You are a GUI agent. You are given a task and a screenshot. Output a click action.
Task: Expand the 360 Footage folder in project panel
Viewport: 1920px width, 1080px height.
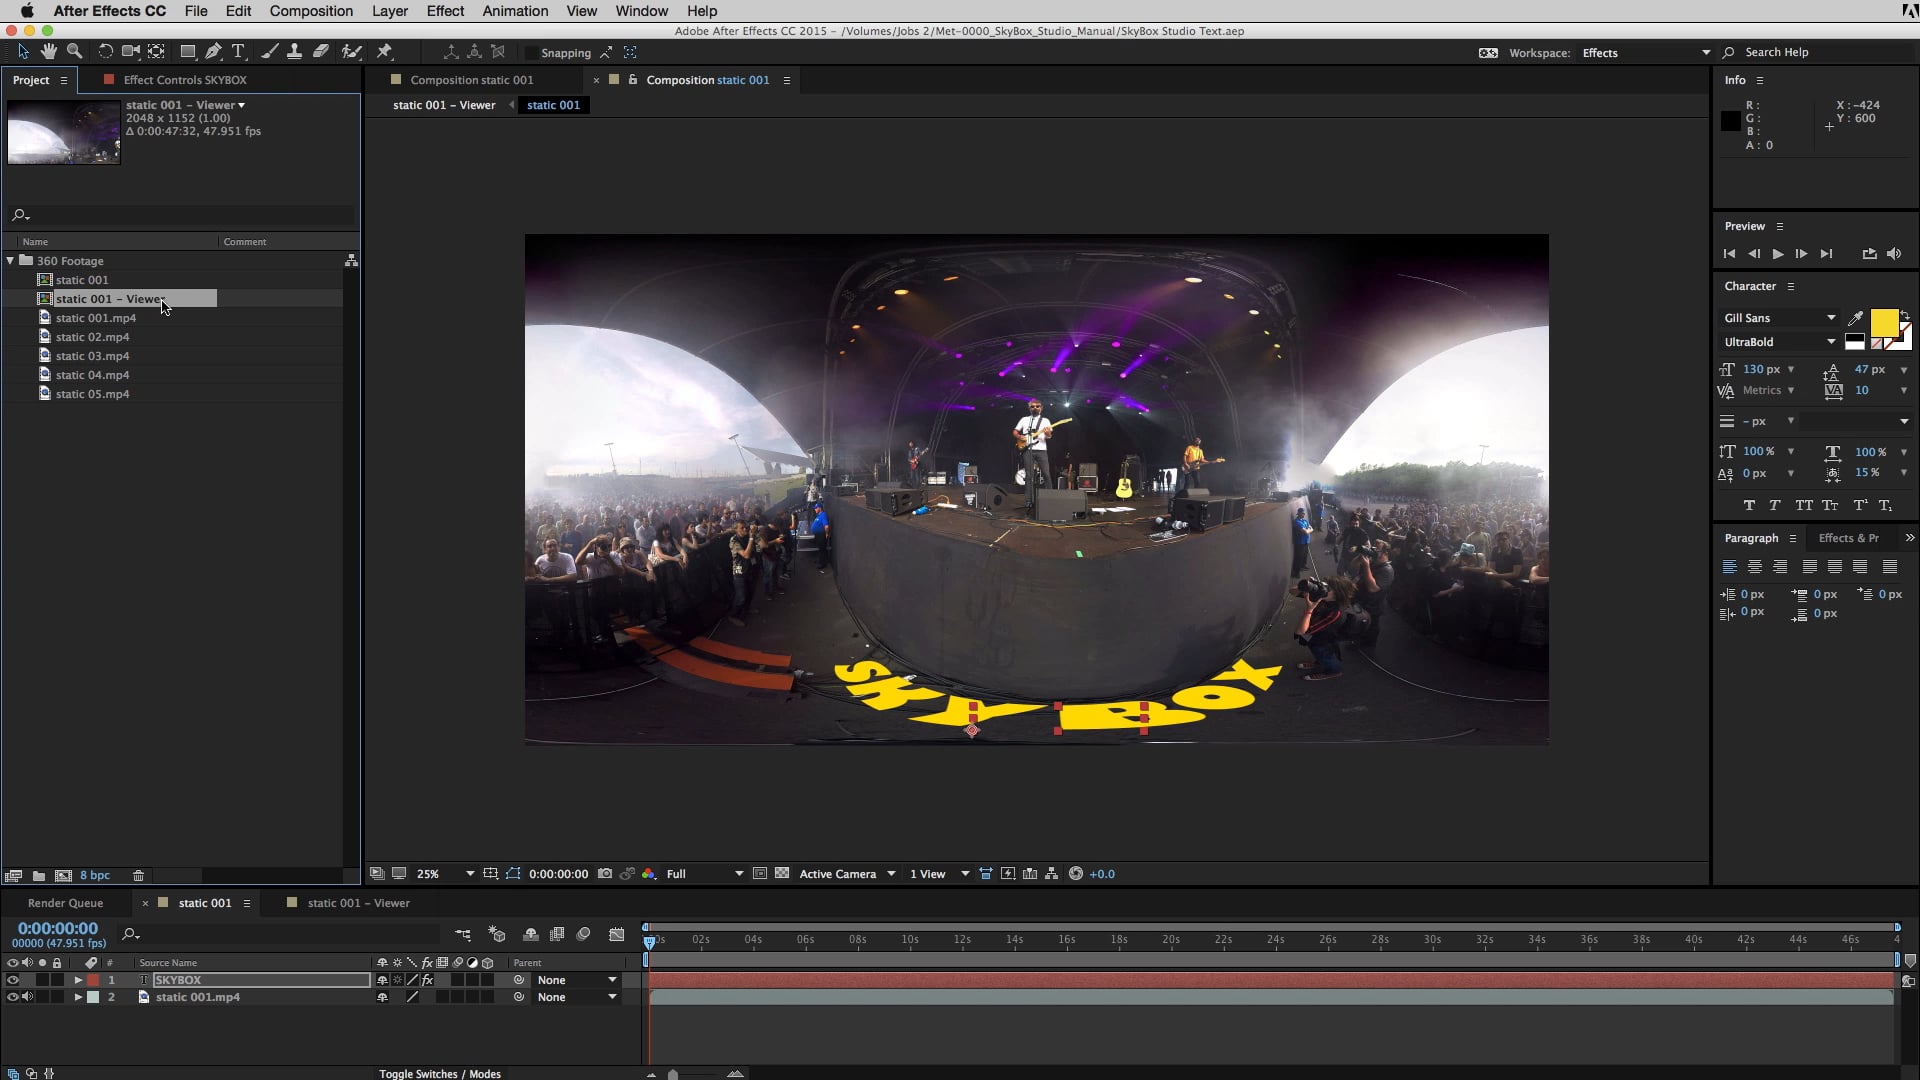click(9, 260)
